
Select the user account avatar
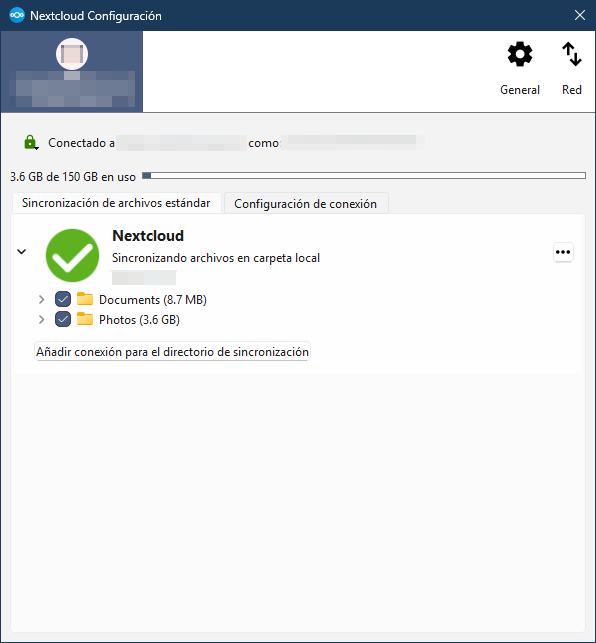[x=72, y=54]
